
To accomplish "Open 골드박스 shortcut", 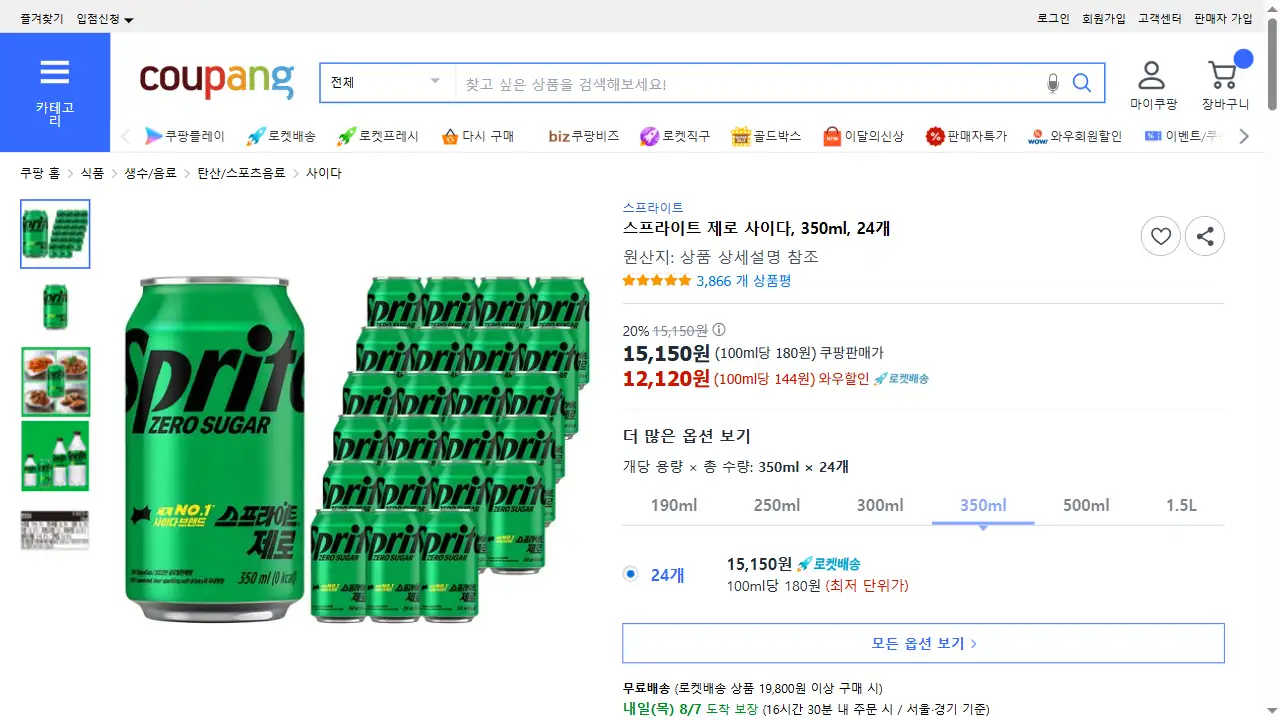I will coord(766,136).
